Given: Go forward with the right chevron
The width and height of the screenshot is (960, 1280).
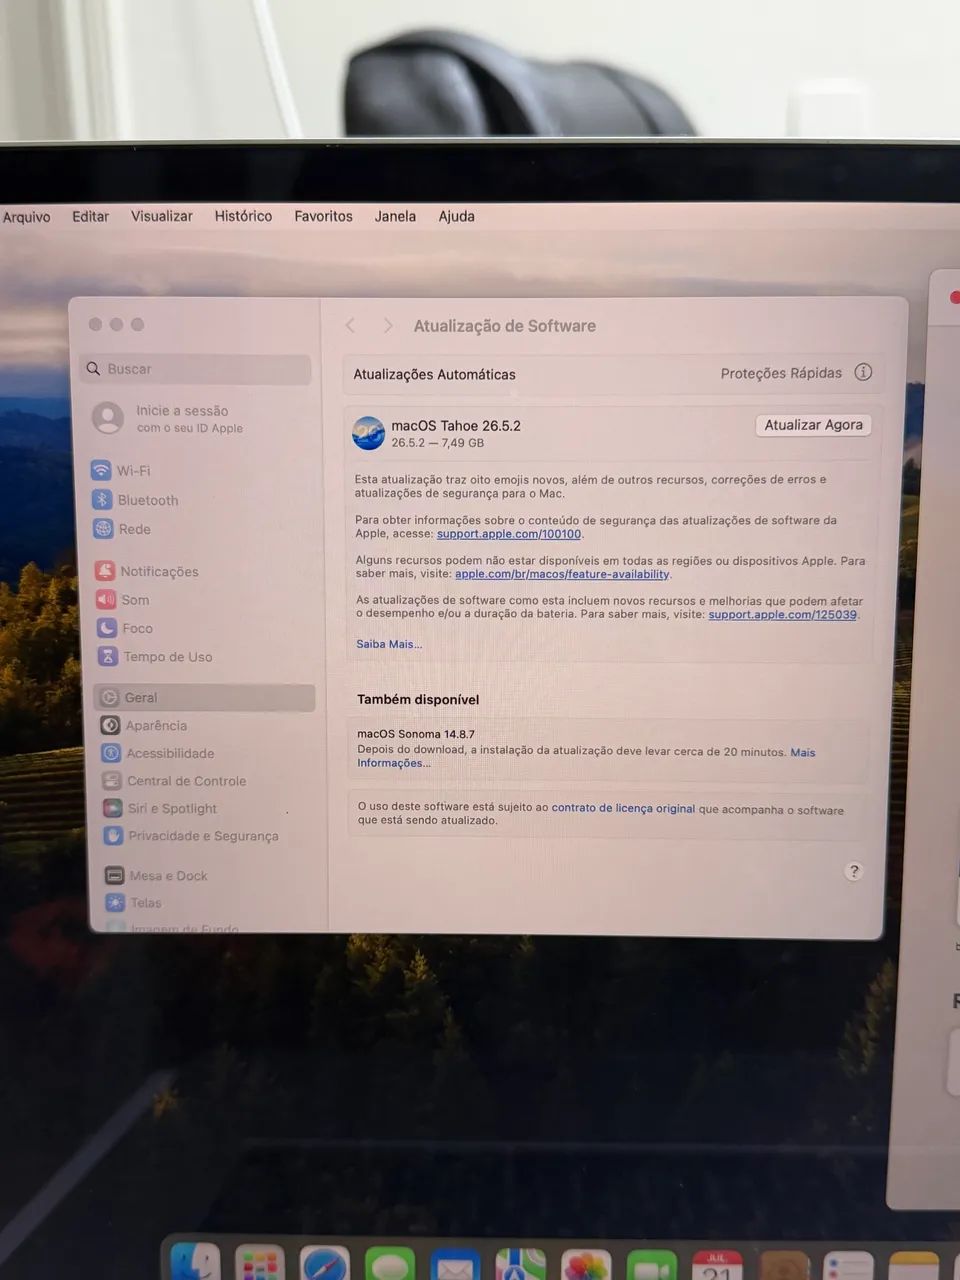Looking at the screenshot, I should click(x=388, y=326).
